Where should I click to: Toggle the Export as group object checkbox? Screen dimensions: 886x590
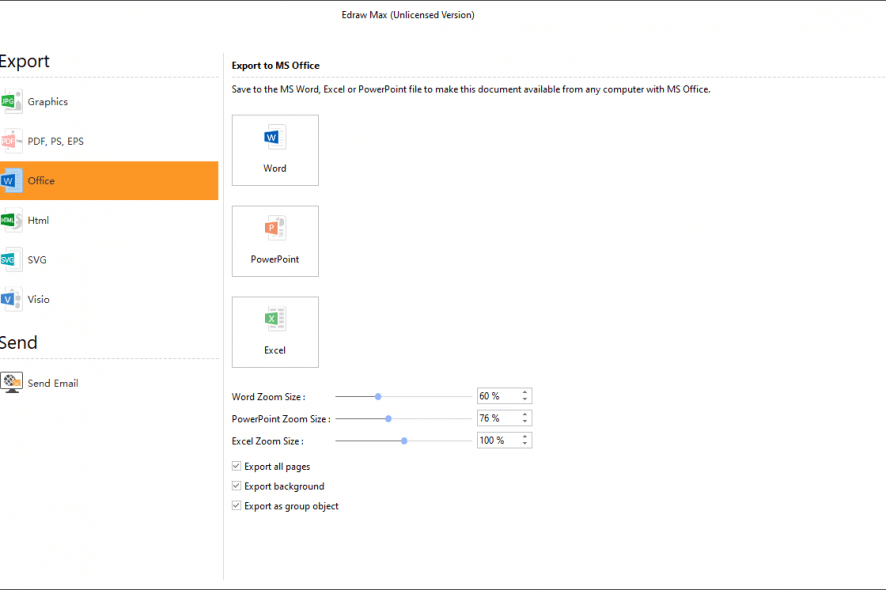pos(236,506)
